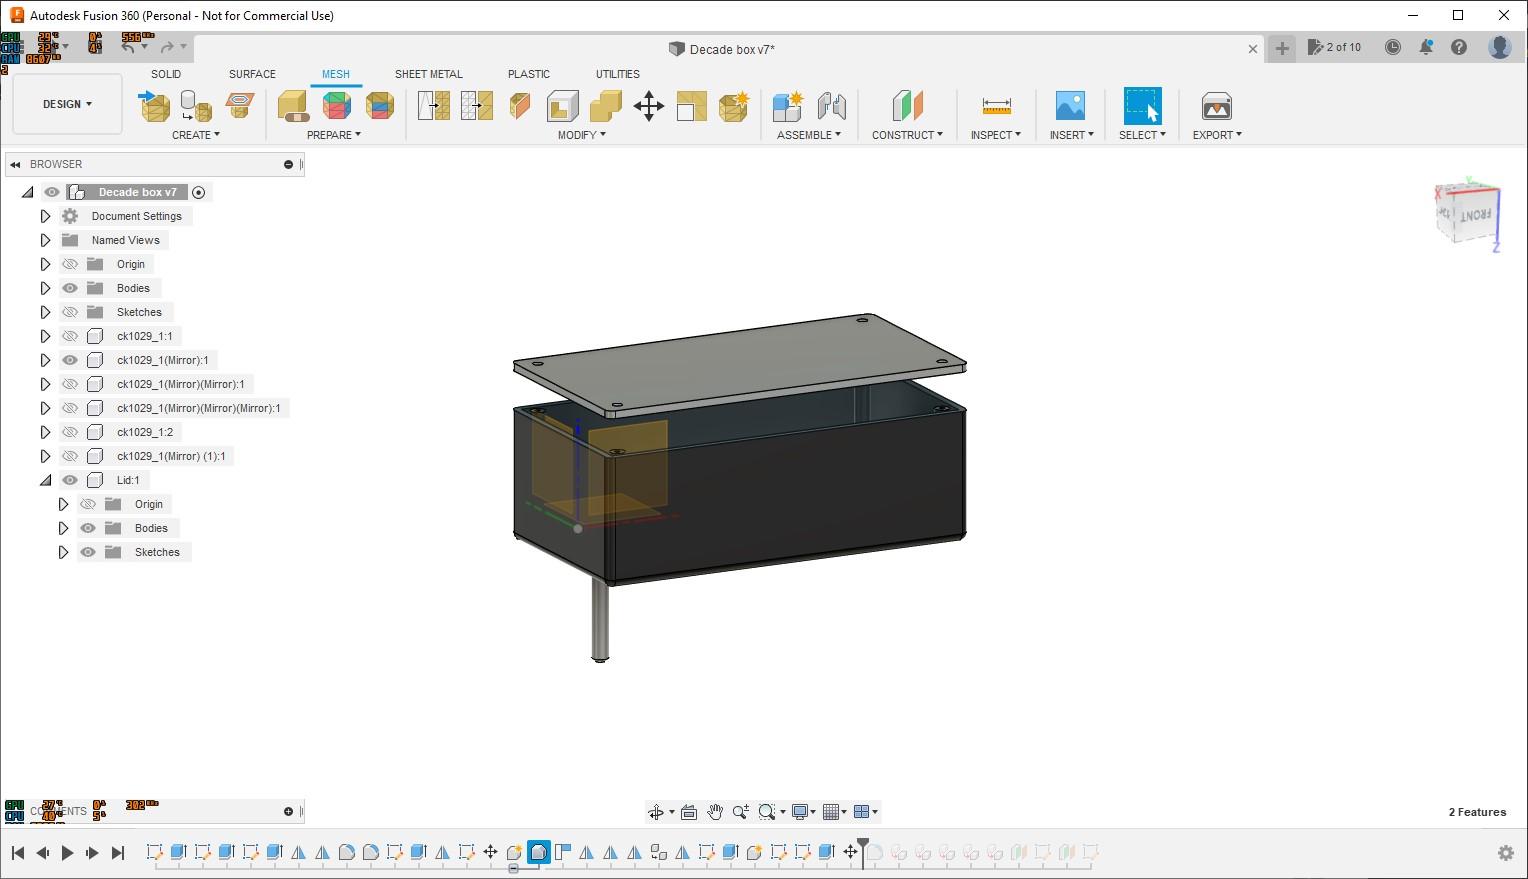
Task: Hide the ck1029_1(Mirror):1 component
Action: tap(70, 360)
